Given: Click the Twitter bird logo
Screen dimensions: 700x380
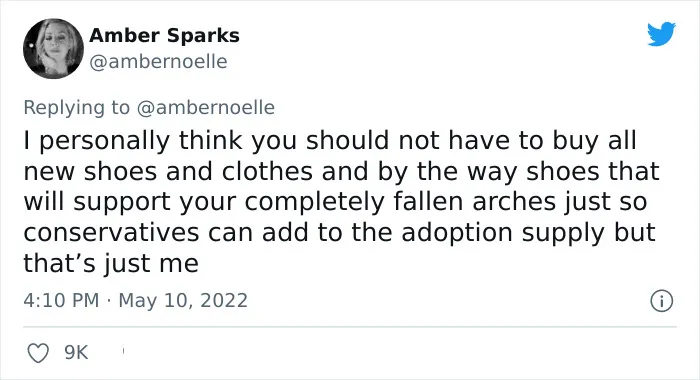Looking at the screenshot, I should (x=661, y=33).
